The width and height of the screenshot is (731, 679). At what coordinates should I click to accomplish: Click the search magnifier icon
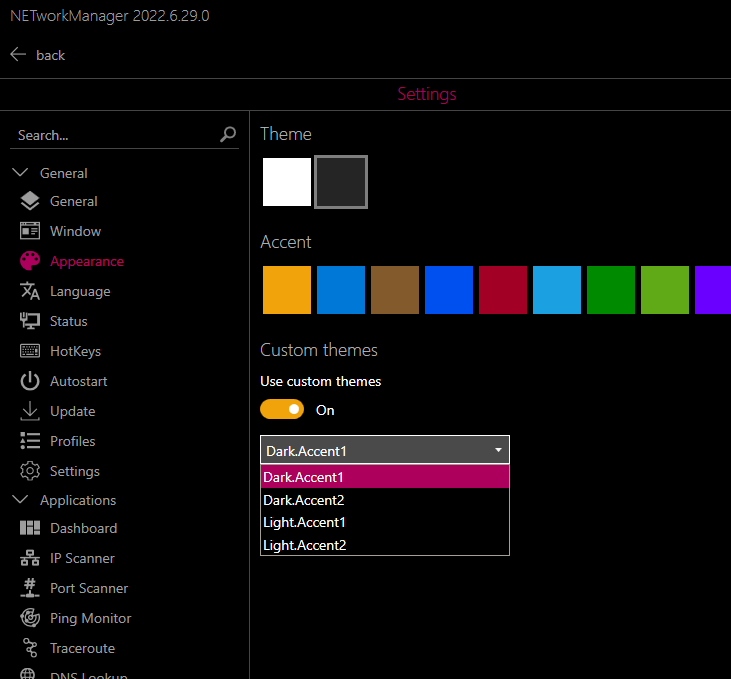pos(228,135)
